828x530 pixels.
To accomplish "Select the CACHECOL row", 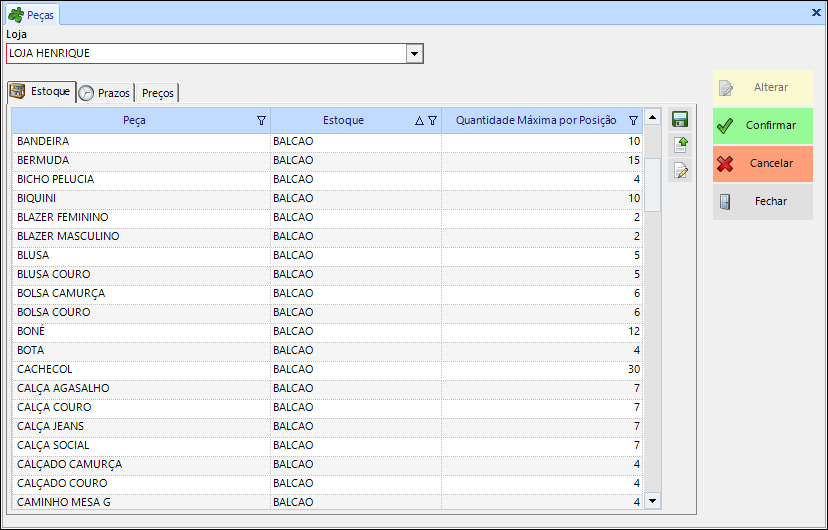I will 327,370.
